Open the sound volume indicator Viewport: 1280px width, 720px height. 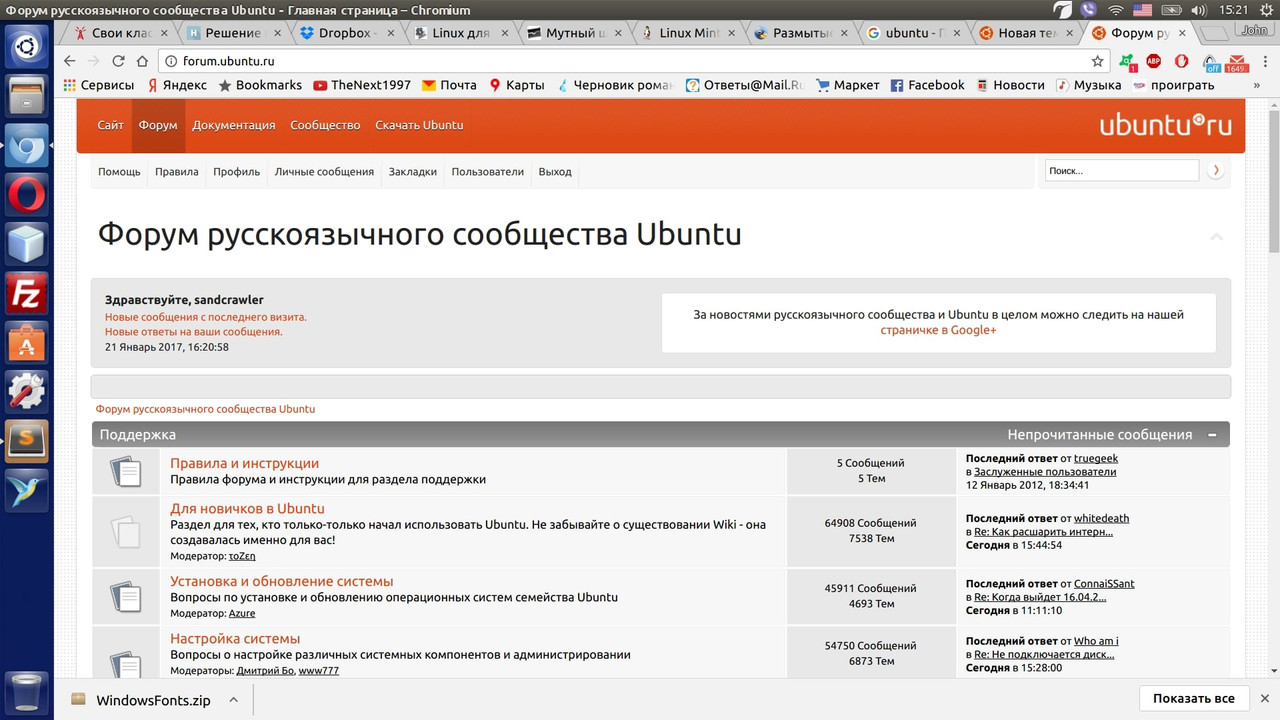(x=1198, y=10)
